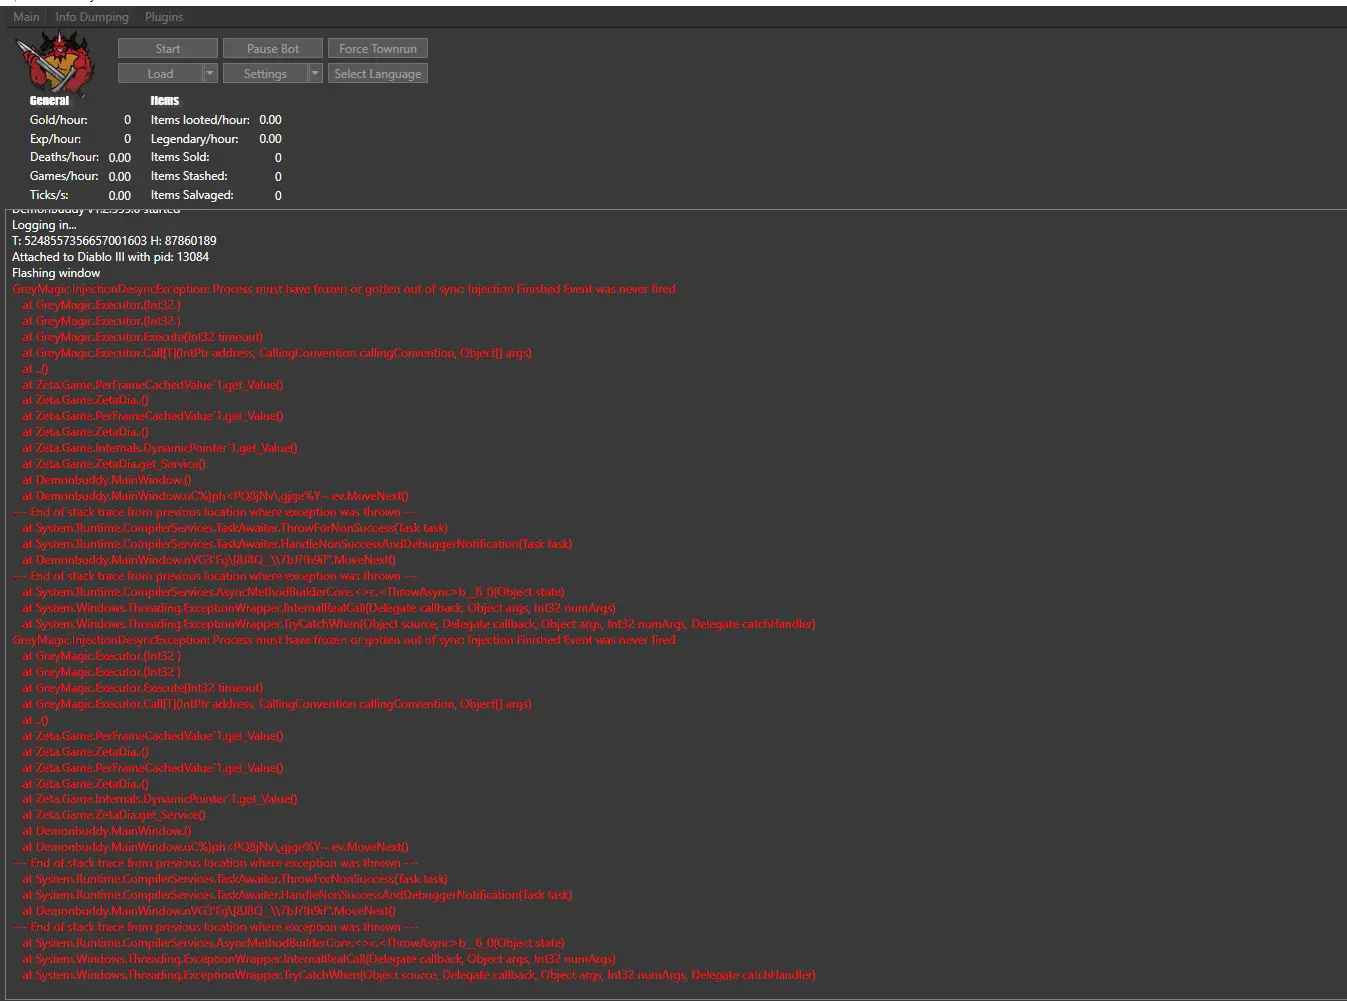The height and width of the screenshot is (1001, 1347).
Task: Click the General stats heading
Action: 49,100
